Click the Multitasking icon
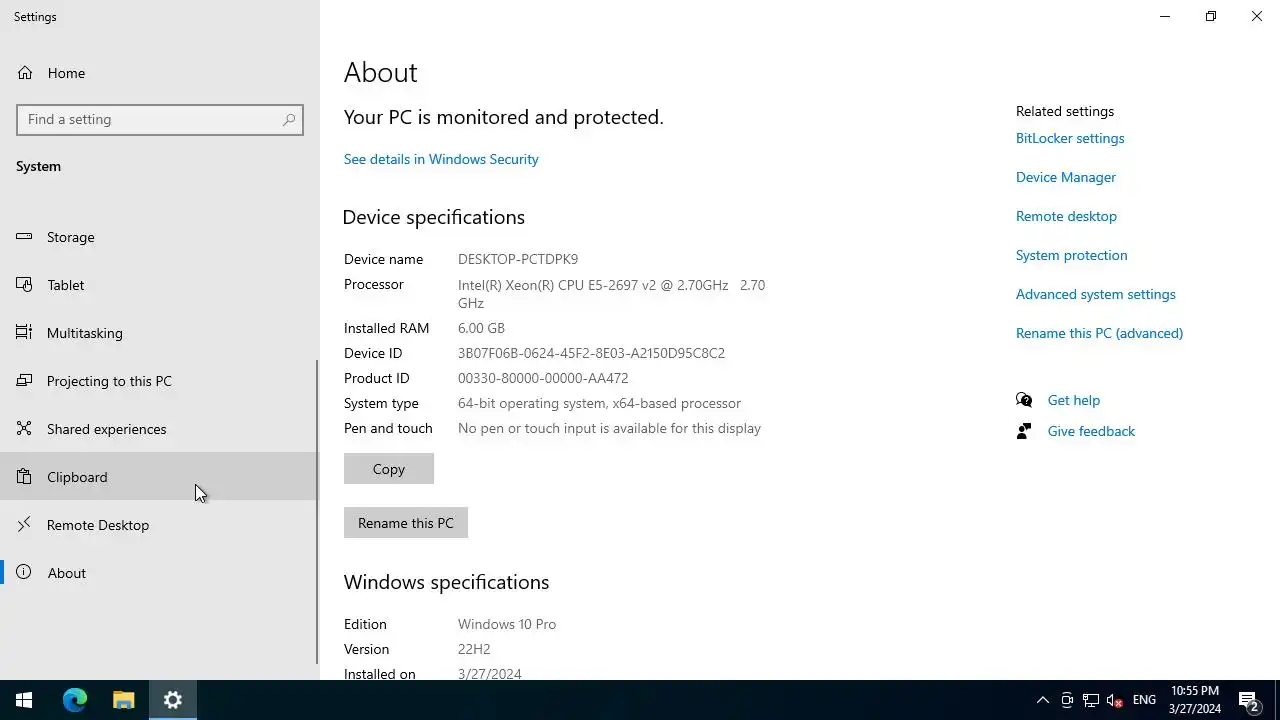This screenshot has height=720, width=1280. [x=24, y=333]
